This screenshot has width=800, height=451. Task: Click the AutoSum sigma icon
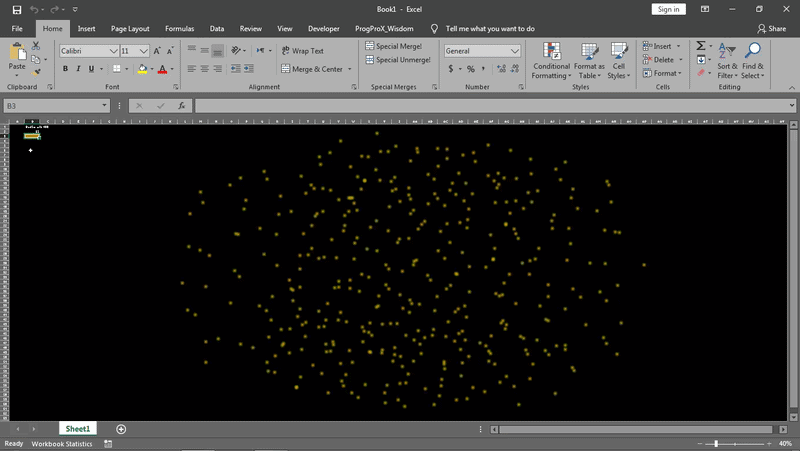[701, 46]
